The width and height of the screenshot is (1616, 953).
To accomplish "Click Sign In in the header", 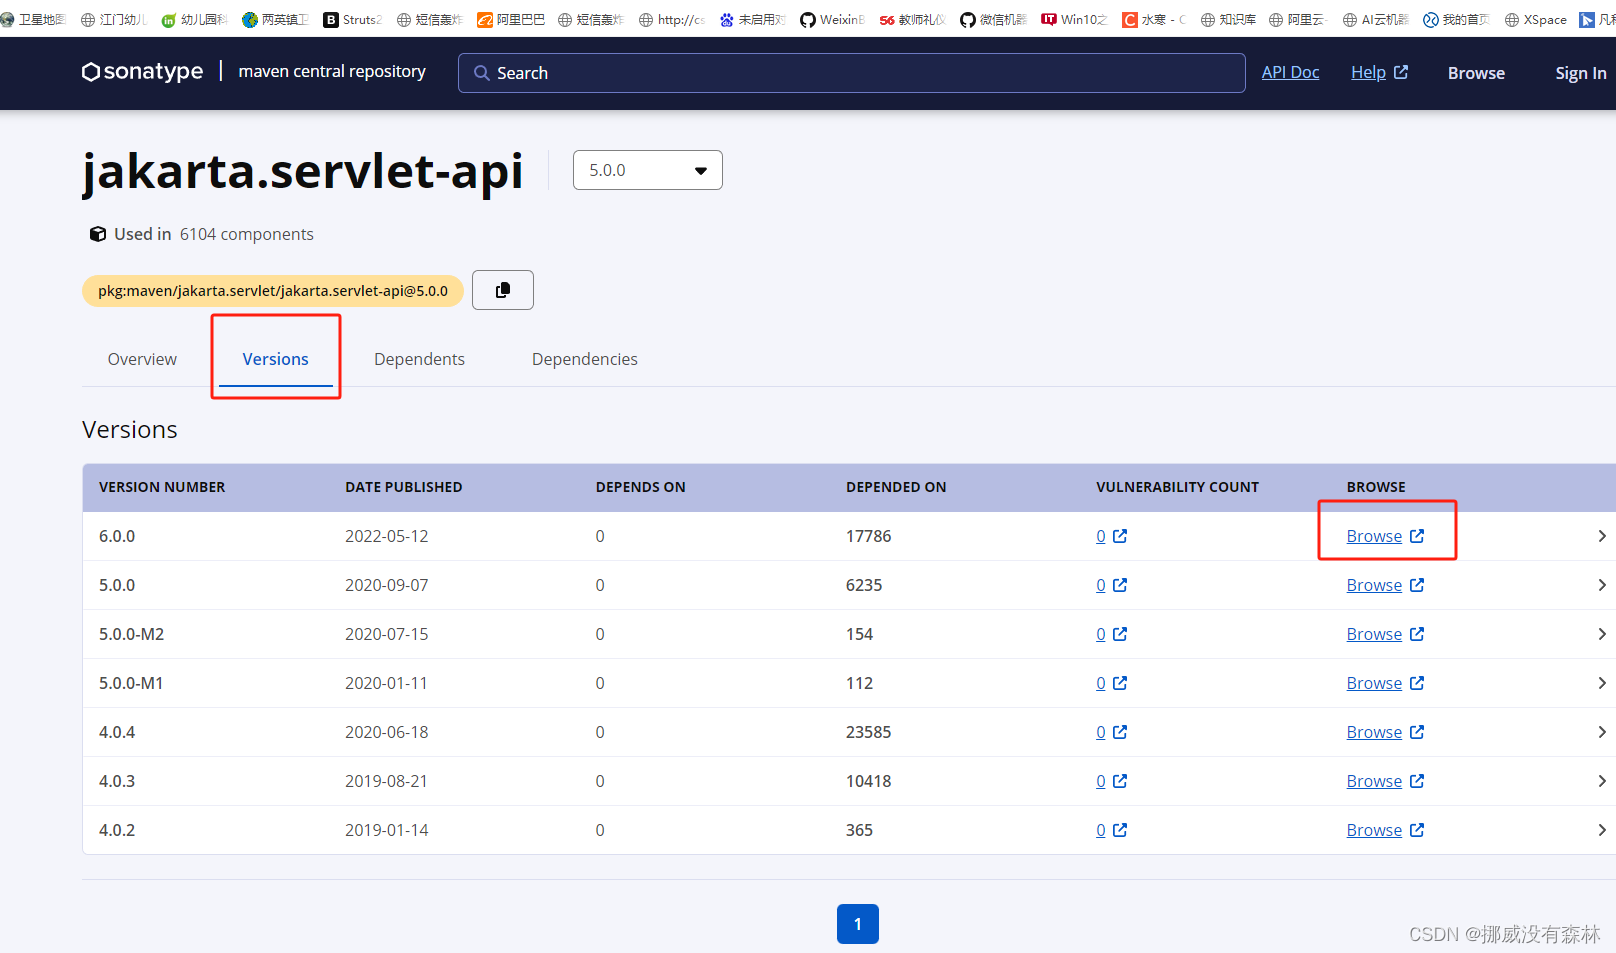I will tap(1581, 73).
